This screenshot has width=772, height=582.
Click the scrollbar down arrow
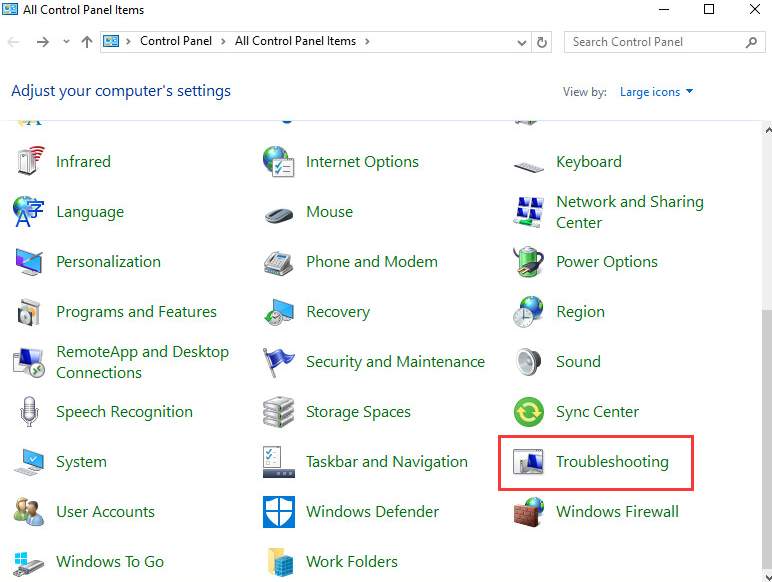[768, 577]
